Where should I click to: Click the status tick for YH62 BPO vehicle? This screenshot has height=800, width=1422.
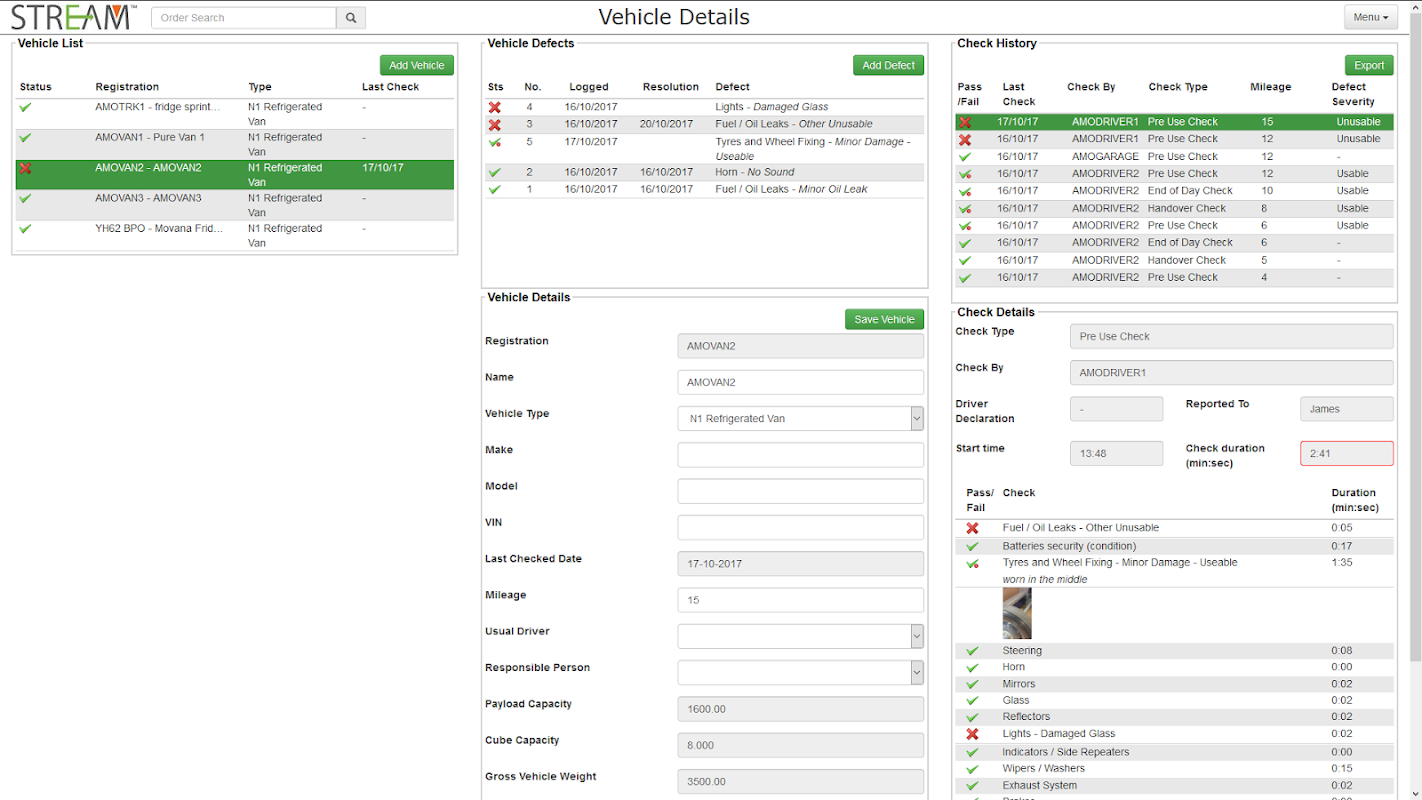click(x=25, y=228)
